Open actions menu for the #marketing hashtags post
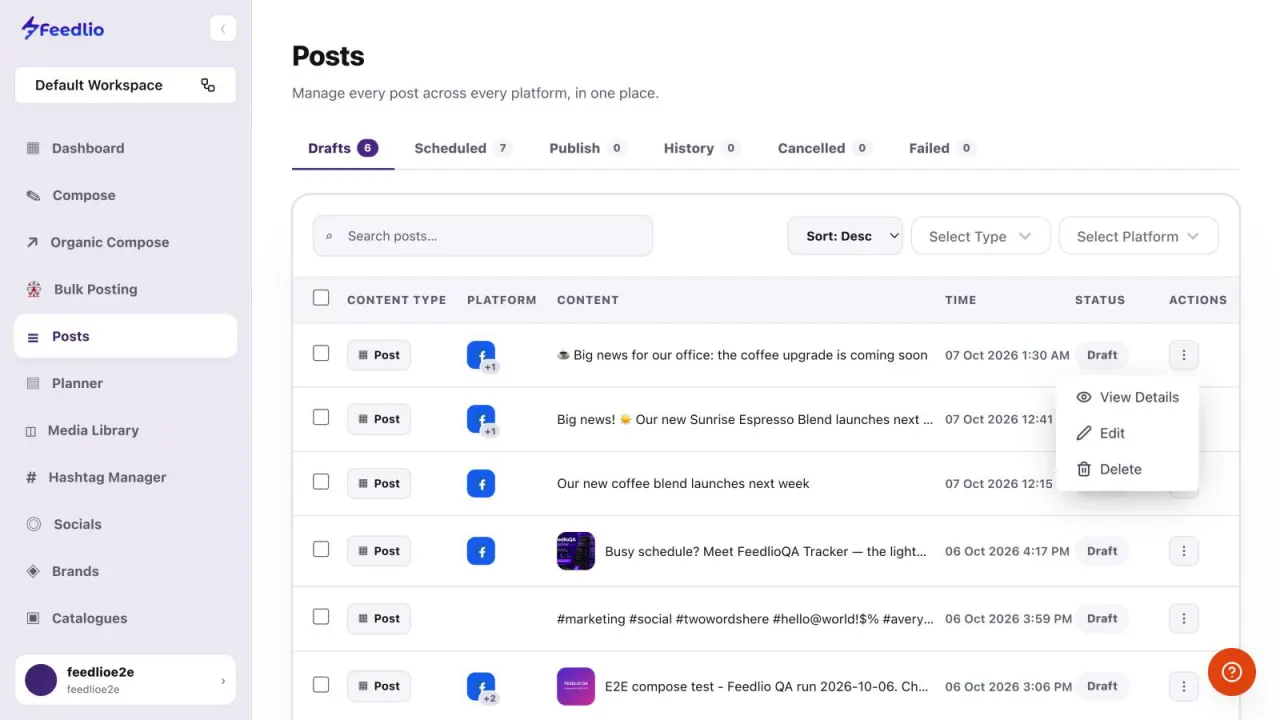The height and width of the screenshot is (720, 1280). (x=1184, y=618)
